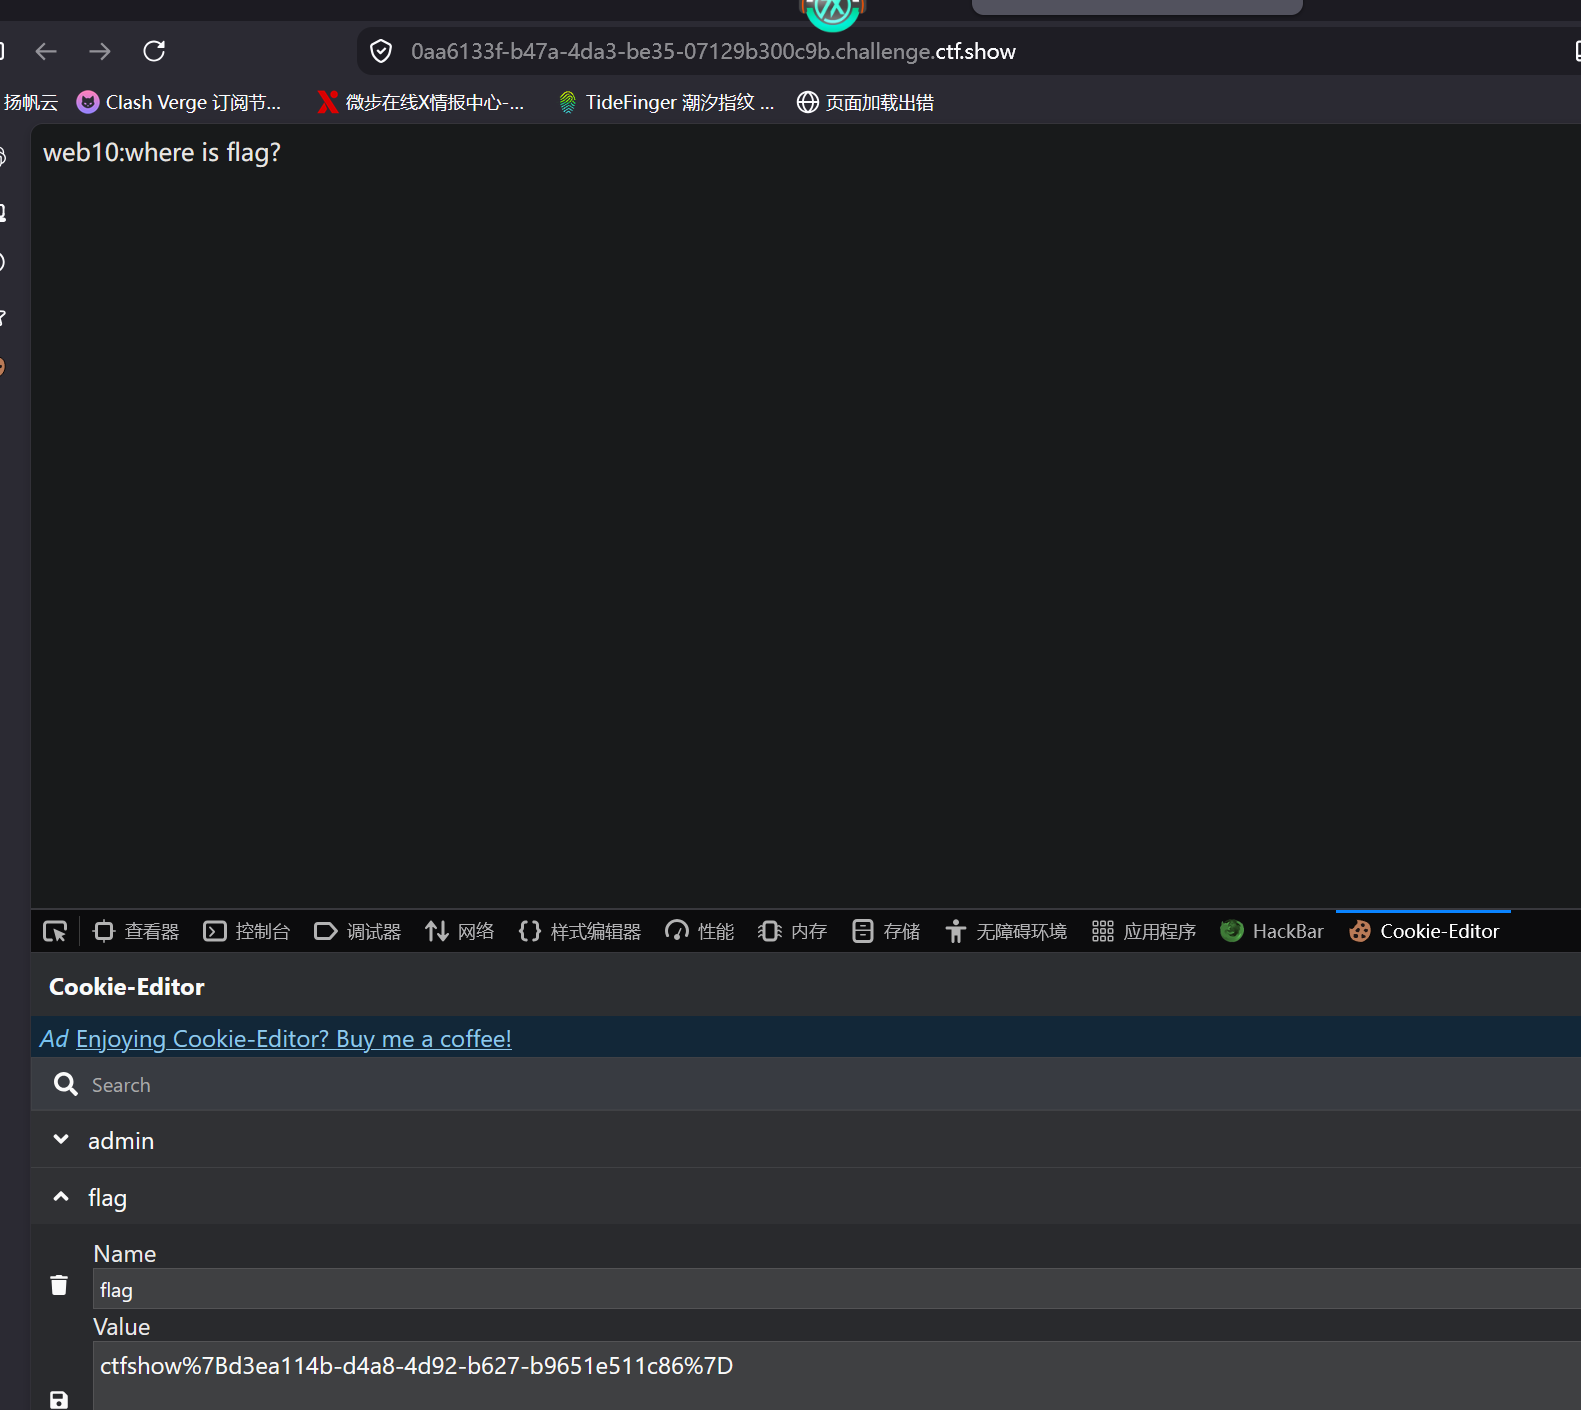
Task: Go back to the previous page
Action: pyautogui.click(x=46, y=51)
